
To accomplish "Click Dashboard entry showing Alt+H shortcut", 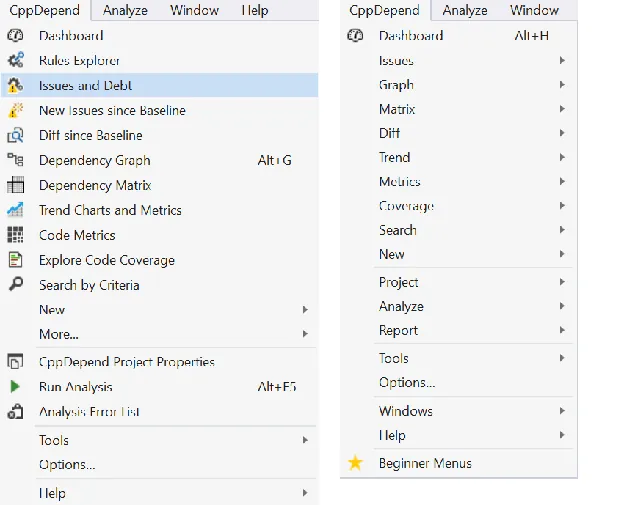I will point(458,36).
